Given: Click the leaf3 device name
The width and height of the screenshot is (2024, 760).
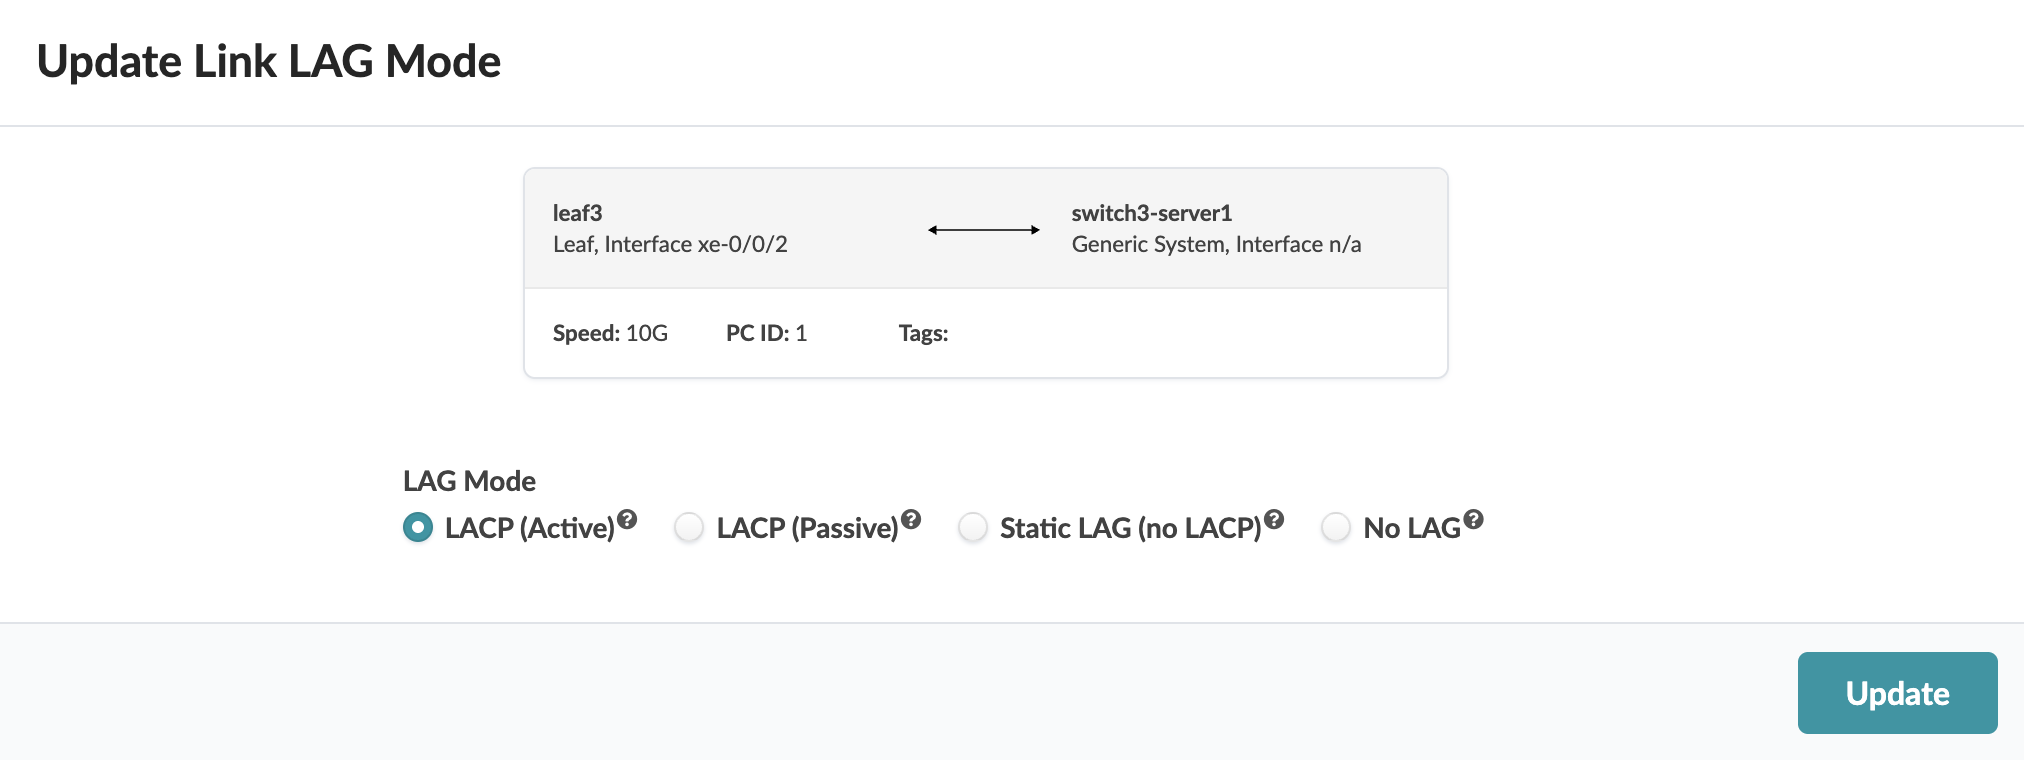Looking at the screenshot, I should pos(578,213).
